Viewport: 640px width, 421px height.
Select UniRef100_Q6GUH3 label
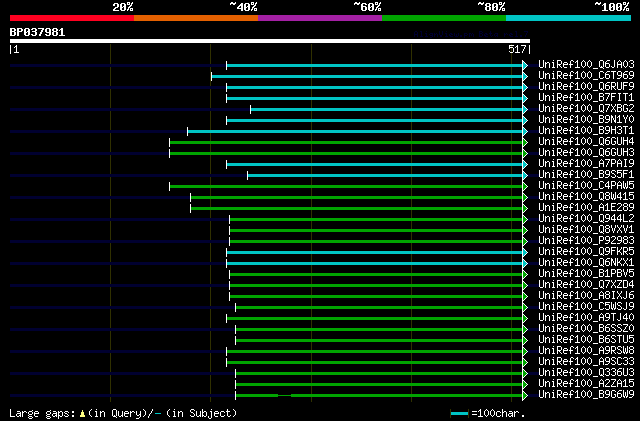tap(586, 153)
